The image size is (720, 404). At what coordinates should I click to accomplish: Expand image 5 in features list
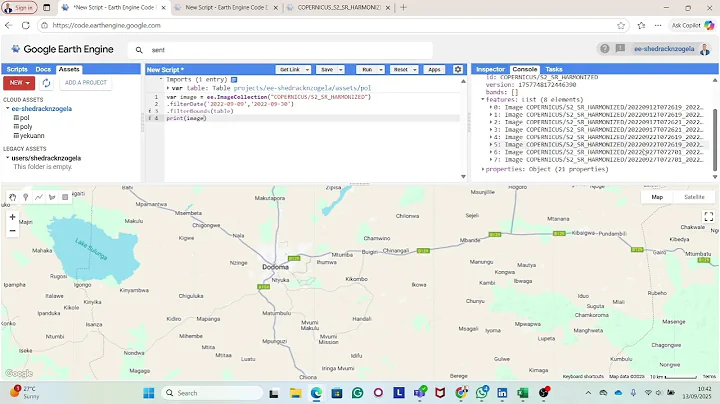pyautogui.click(x=490, y=145)
